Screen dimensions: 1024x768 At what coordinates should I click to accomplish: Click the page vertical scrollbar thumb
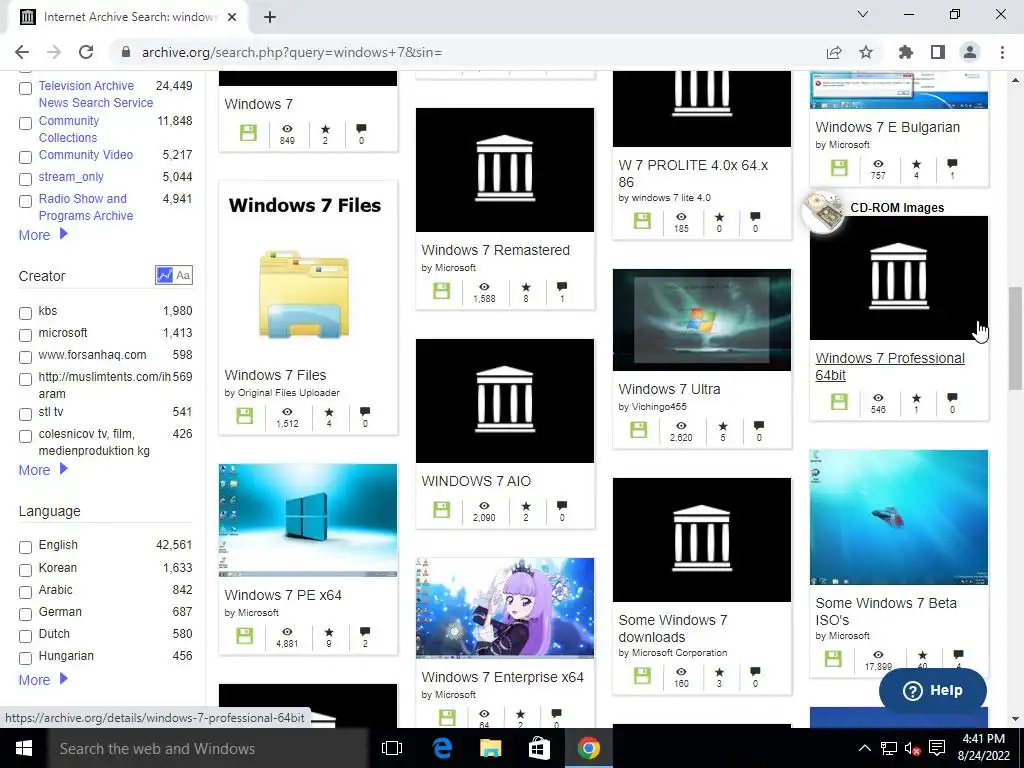(x=1015, y=338)
